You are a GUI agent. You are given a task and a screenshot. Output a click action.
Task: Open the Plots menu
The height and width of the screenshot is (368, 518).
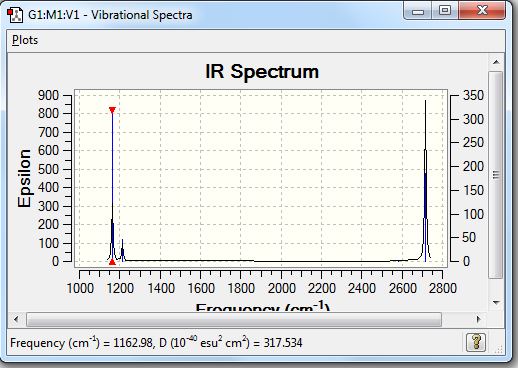pos(25,40)
